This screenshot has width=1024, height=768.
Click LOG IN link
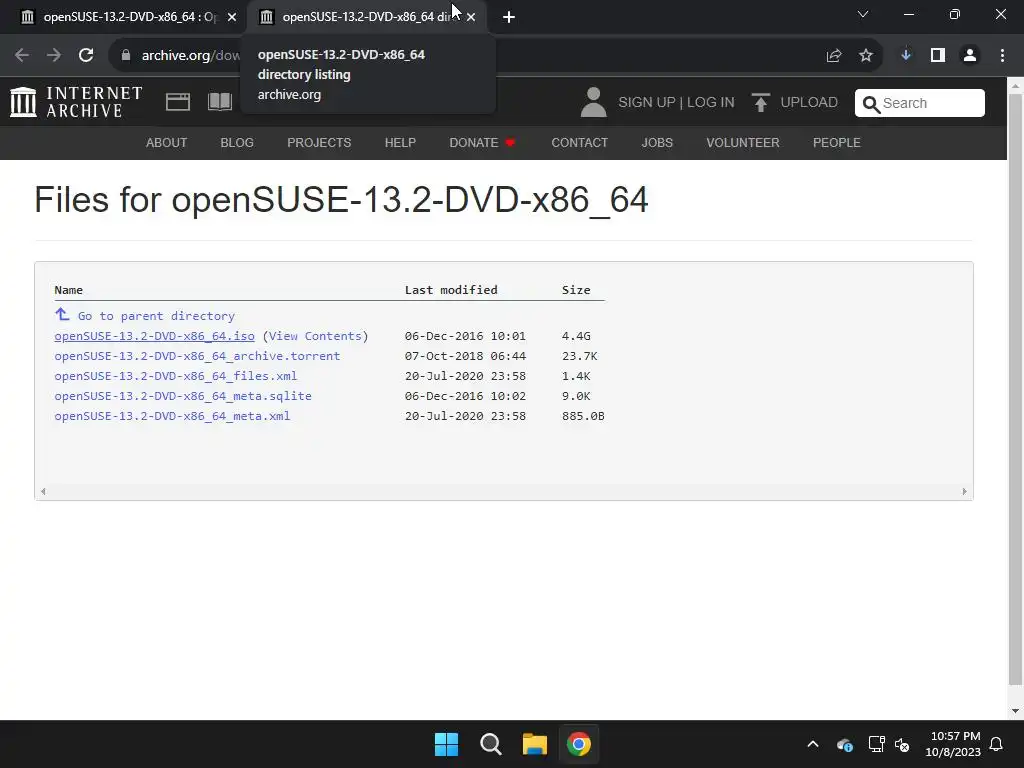711,103
